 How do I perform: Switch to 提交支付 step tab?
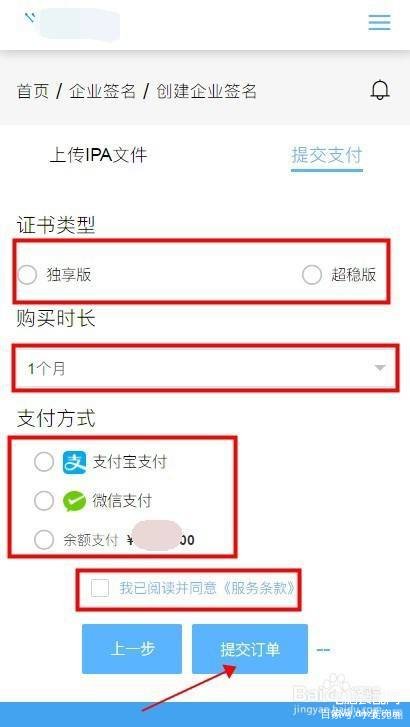click(327, 155)
